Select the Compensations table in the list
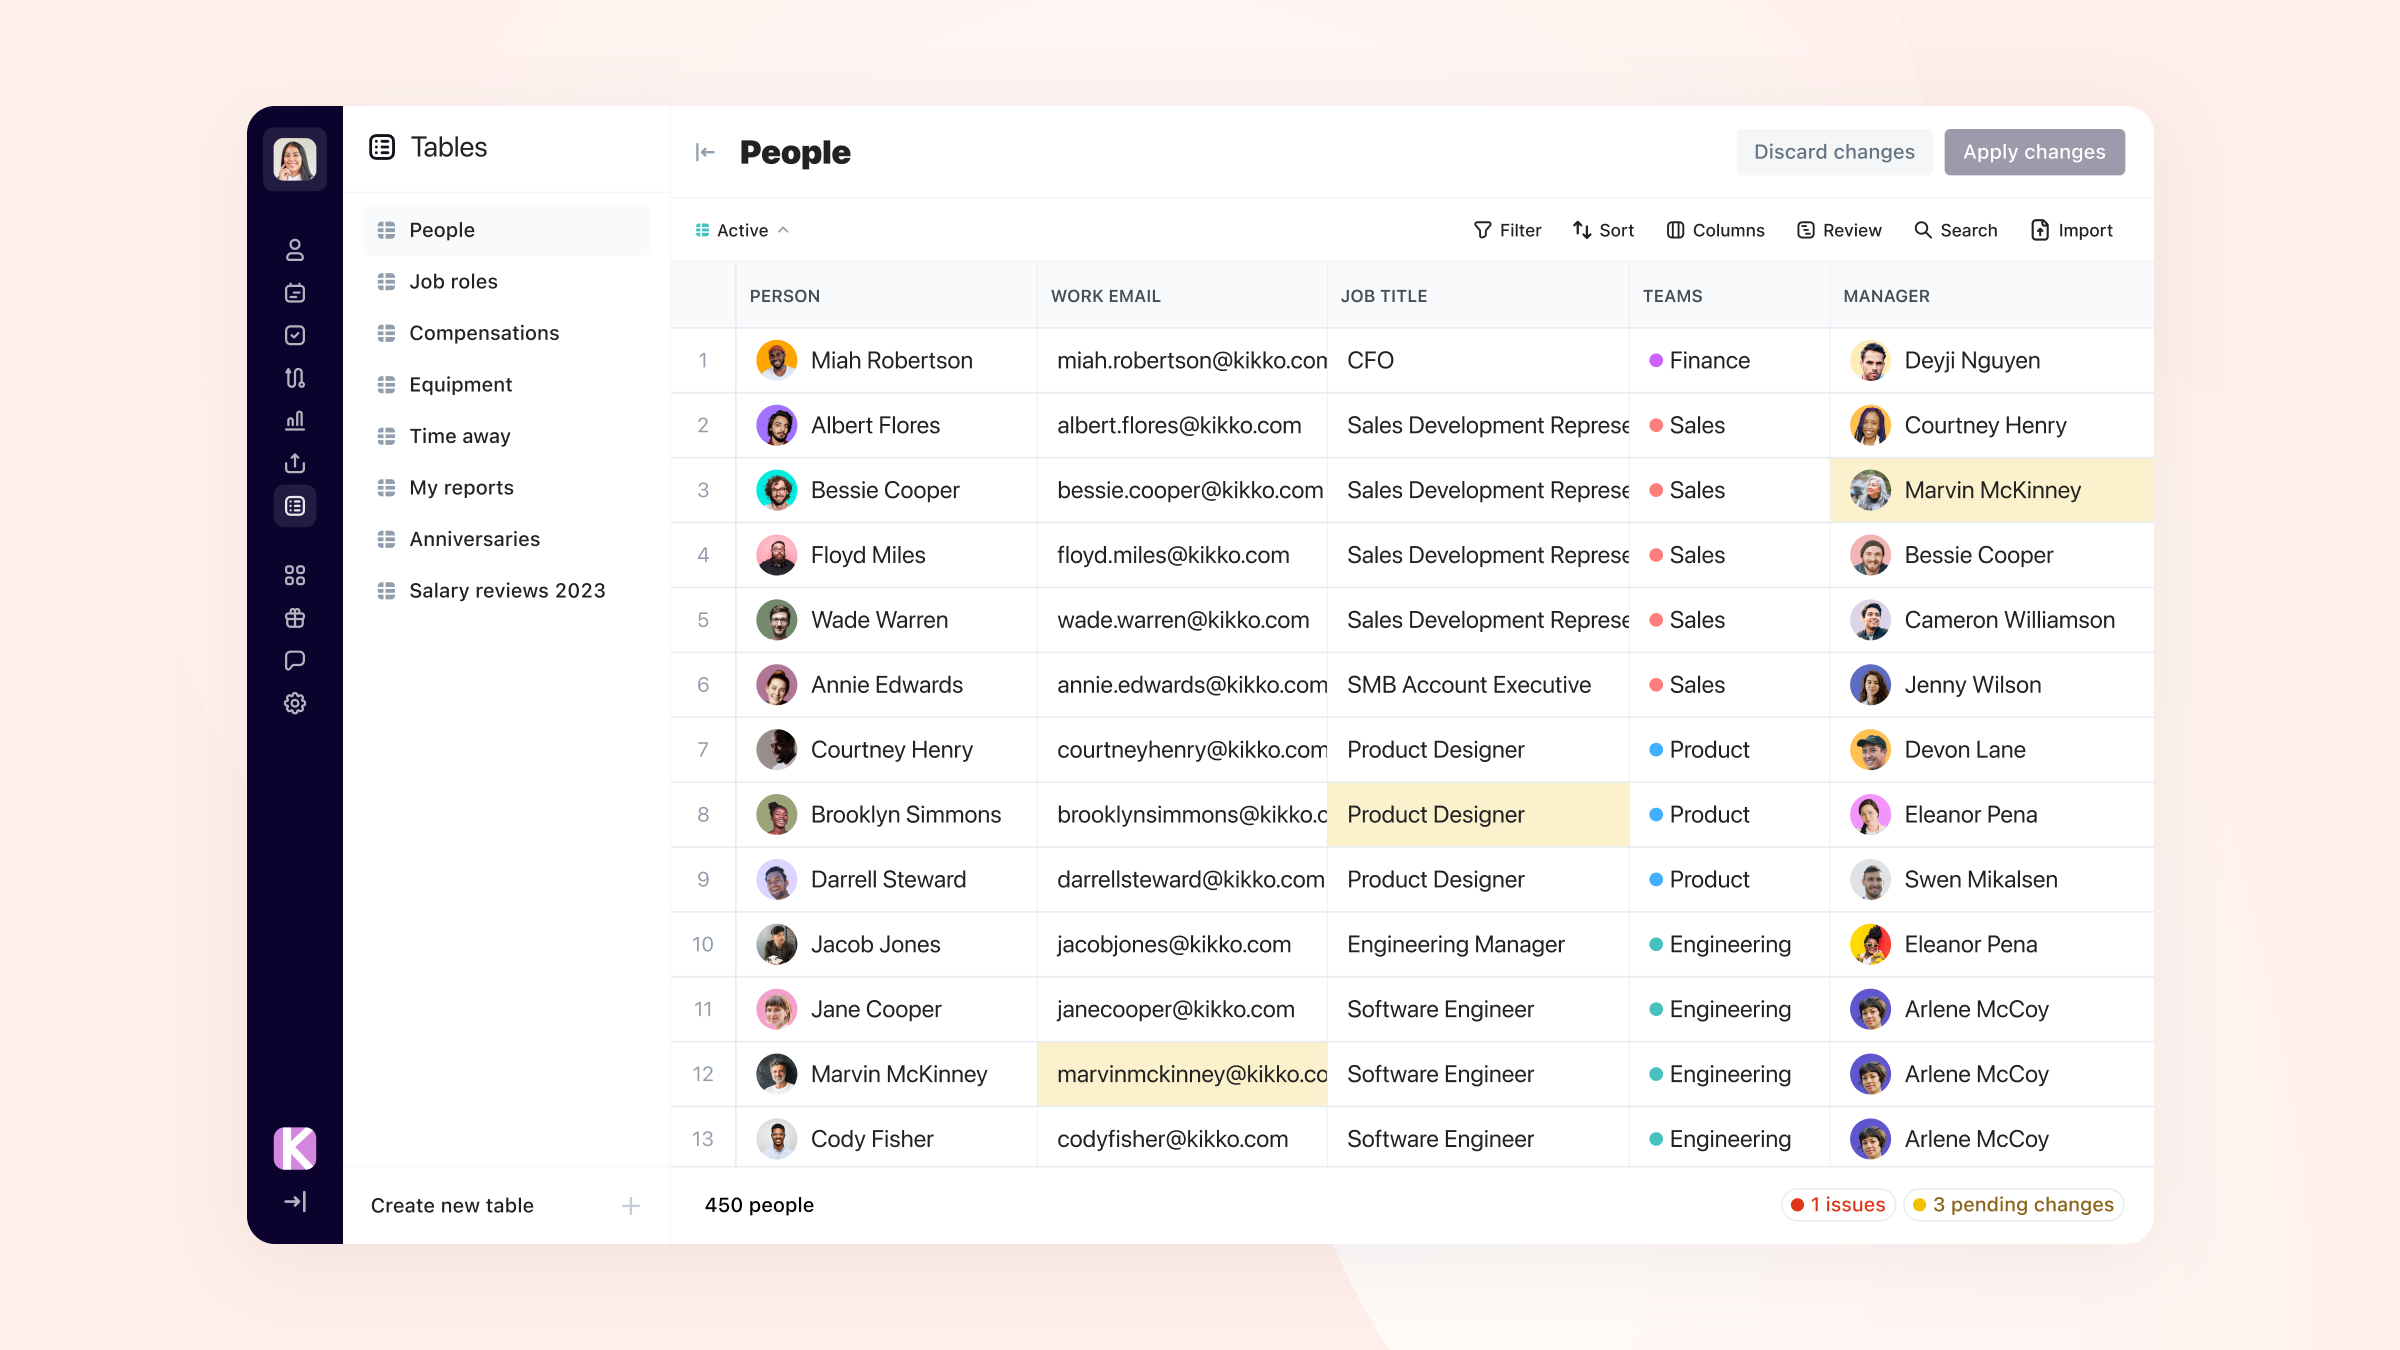This screenshot has height=1350, width=2400. 484,333
